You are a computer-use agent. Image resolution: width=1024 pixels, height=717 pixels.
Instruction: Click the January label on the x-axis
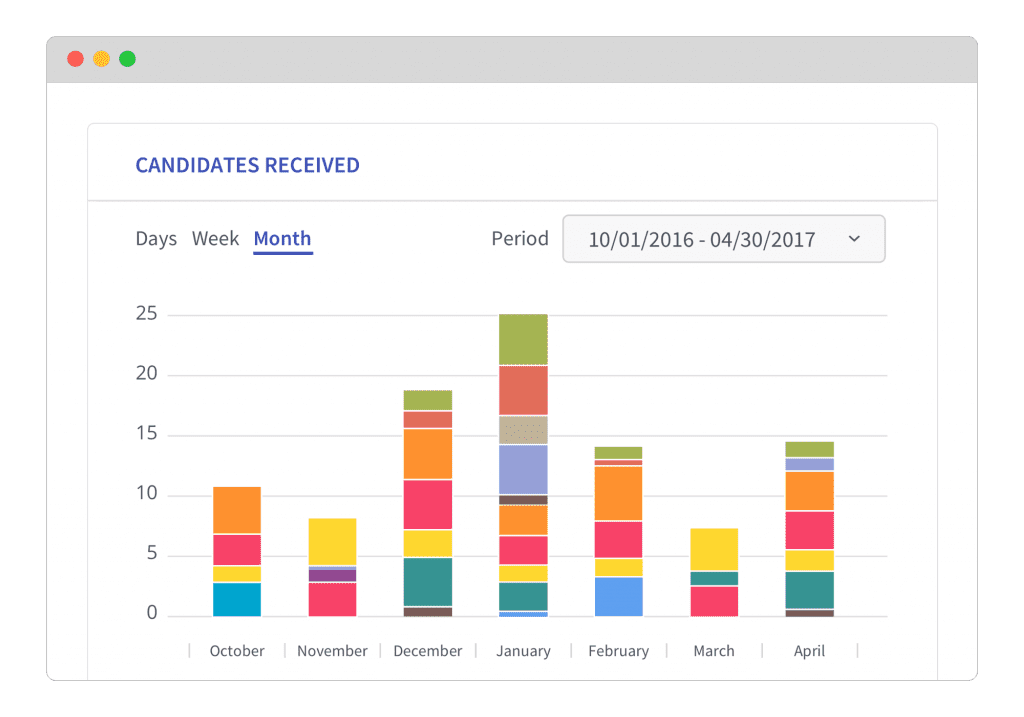[523, 650]
